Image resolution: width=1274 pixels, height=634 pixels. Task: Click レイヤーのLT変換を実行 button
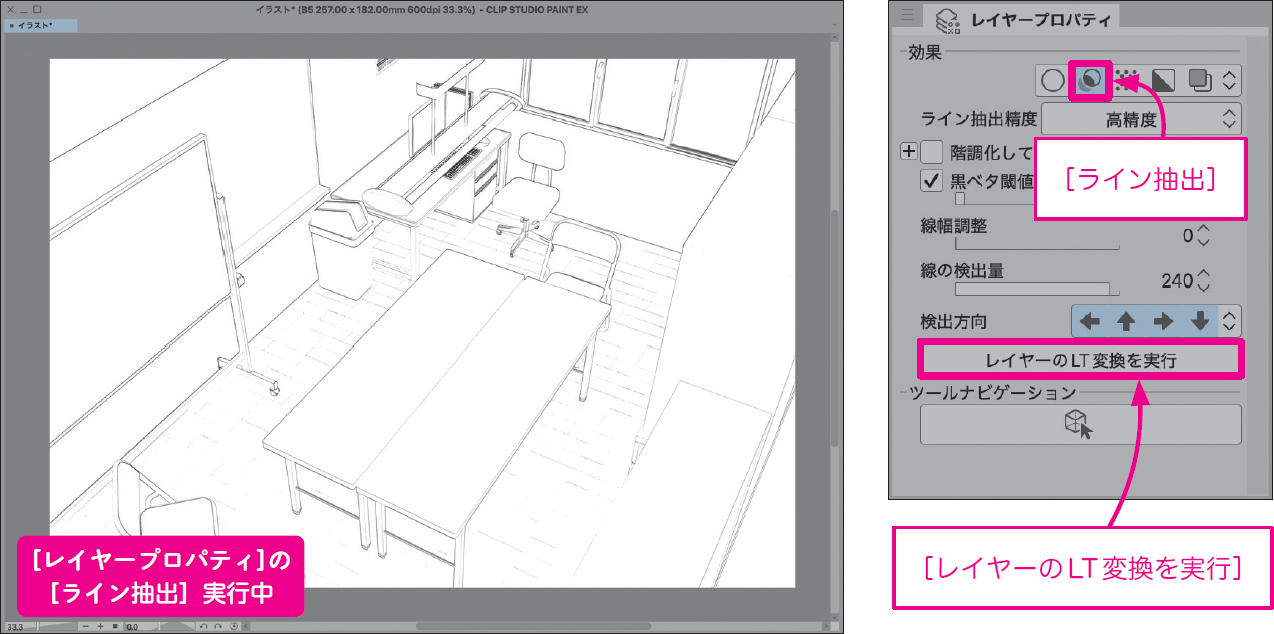tap(1080, 360)
